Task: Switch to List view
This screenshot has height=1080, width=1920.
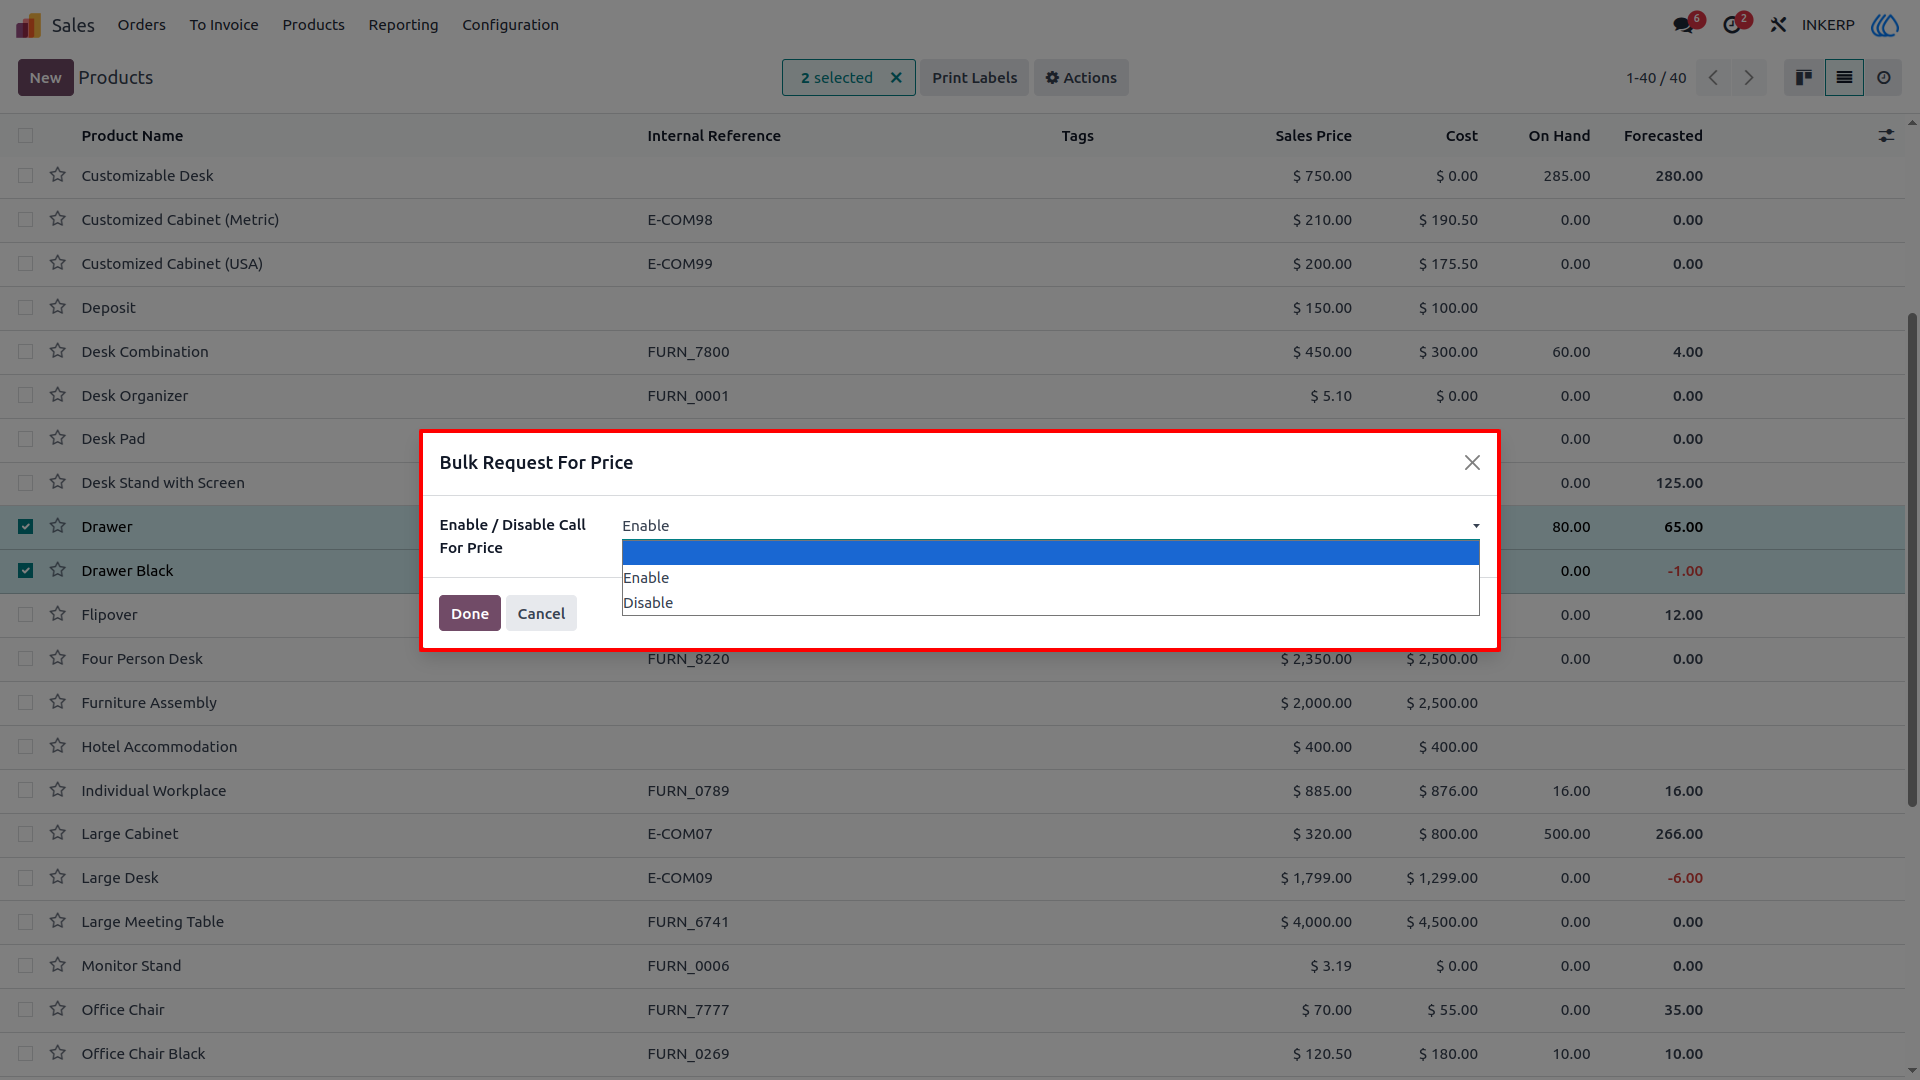Action: pyautogui.click(x=1844, y=78)
